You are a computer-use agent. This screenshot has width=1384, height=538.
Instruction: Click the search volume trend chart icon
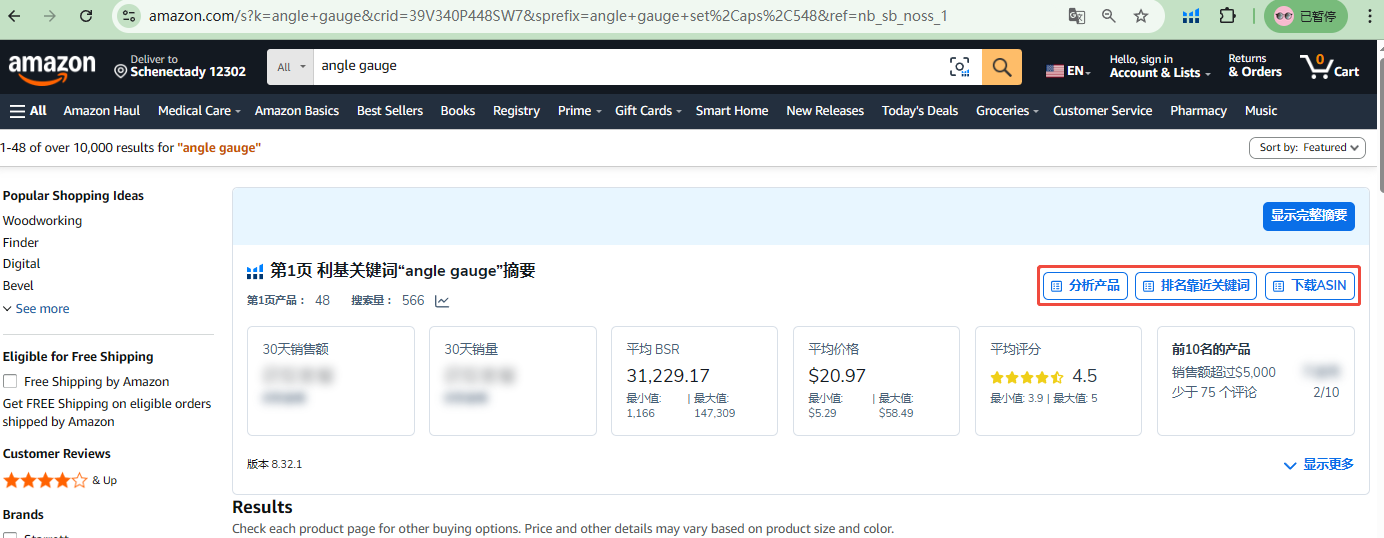[x=442, y=301]
